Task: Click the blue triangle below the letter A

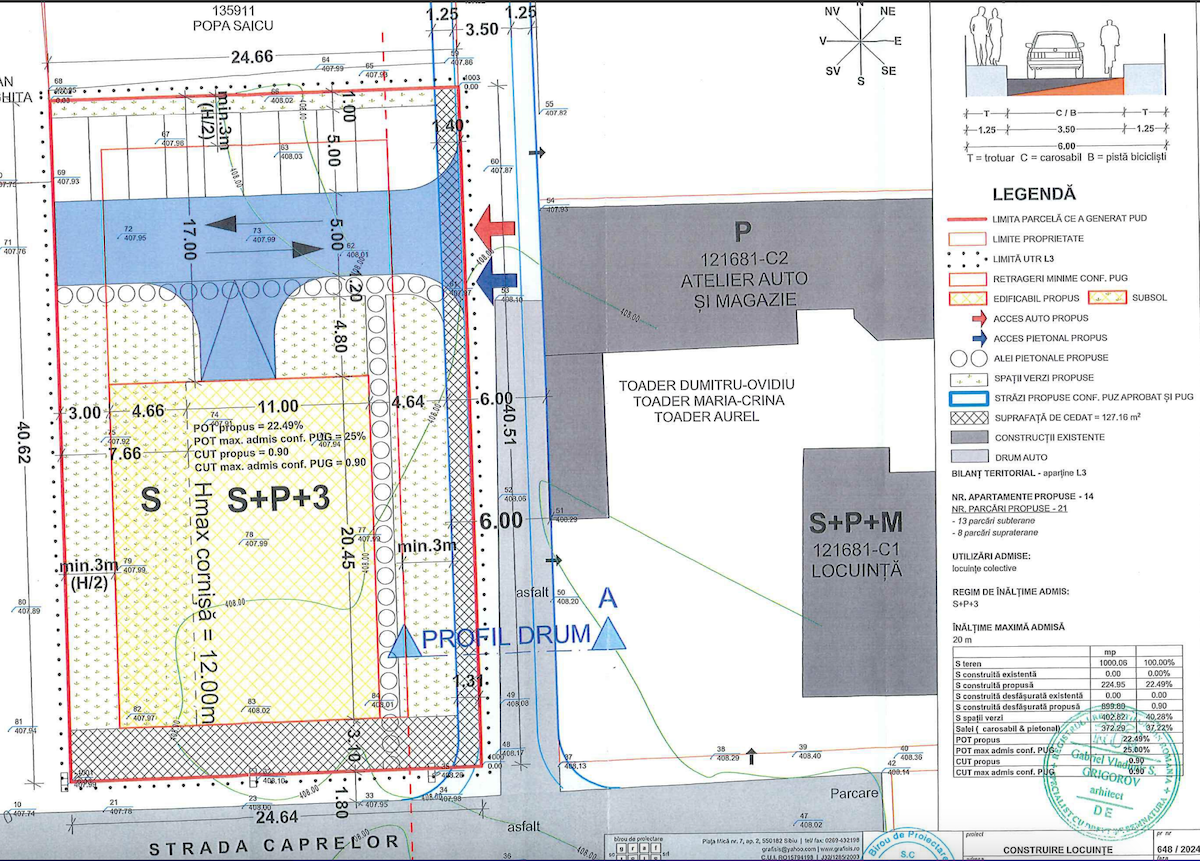Action: (608, 635)
